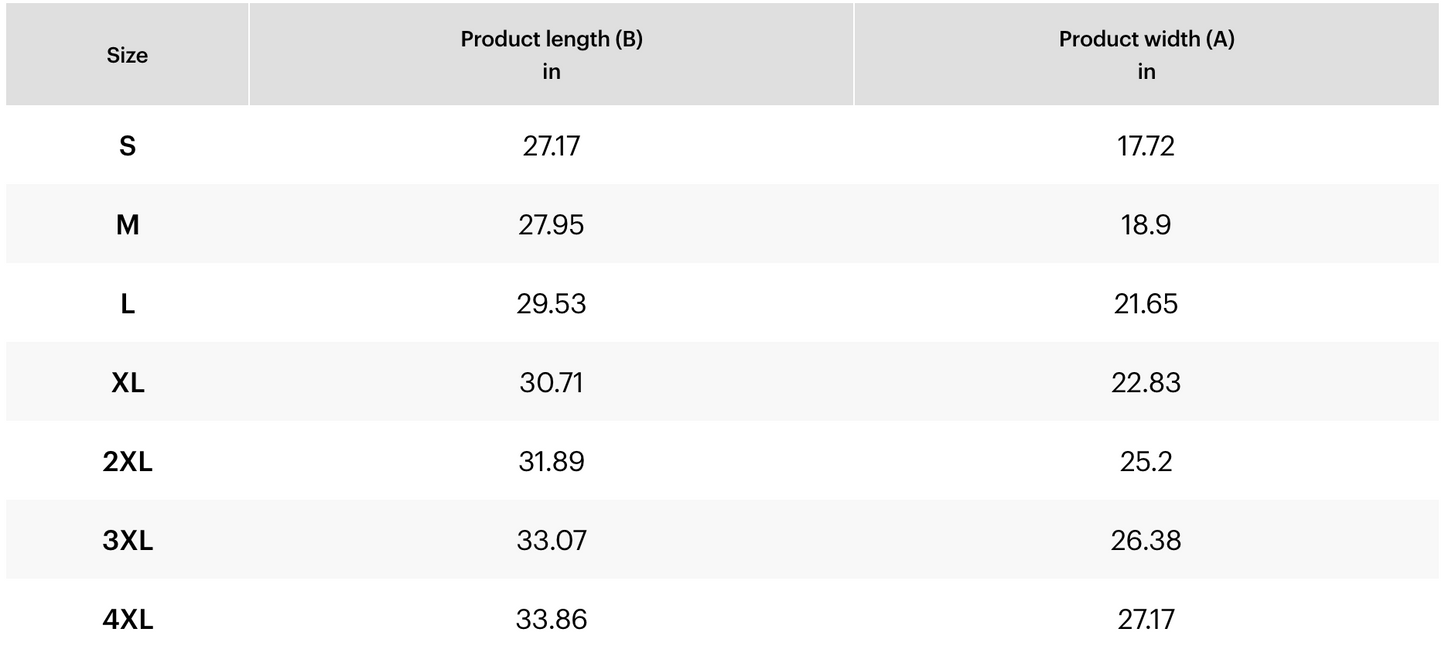This screenshot has height=656, width=1445.
Task: Select the 2XL size row label
Action: tap(127, 462)
